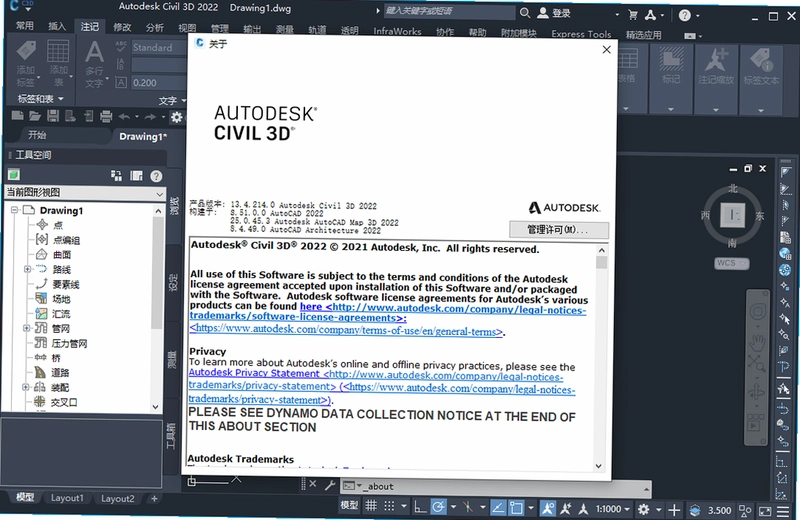The image size is (800, 520).
Task: Toggle 2D object snap square icon
Action: click(516, 508)
